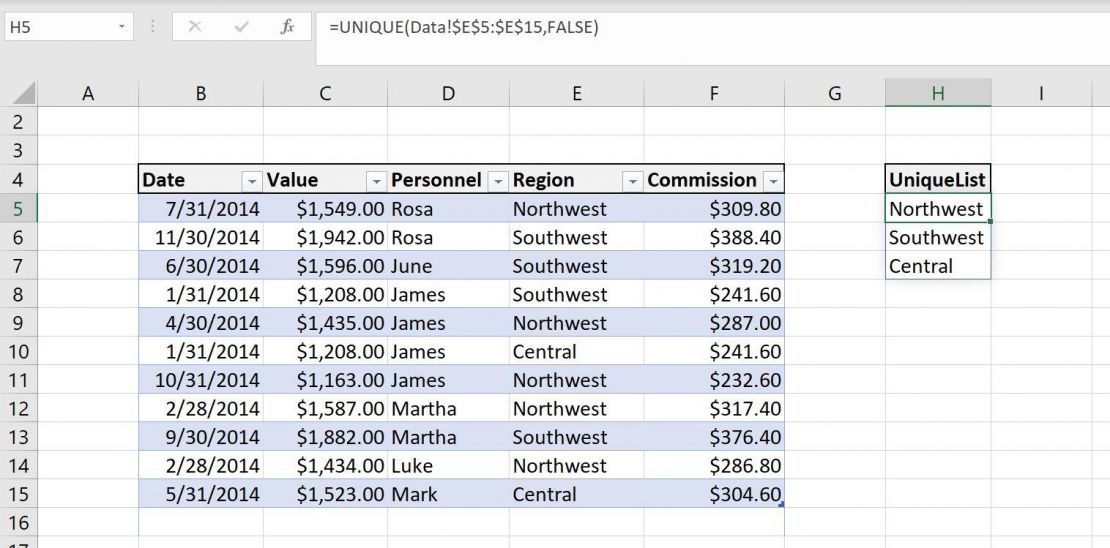The image size is (1110, 548).
Task: Click the Name Box showing H5
Action: (x=58, y=27)
